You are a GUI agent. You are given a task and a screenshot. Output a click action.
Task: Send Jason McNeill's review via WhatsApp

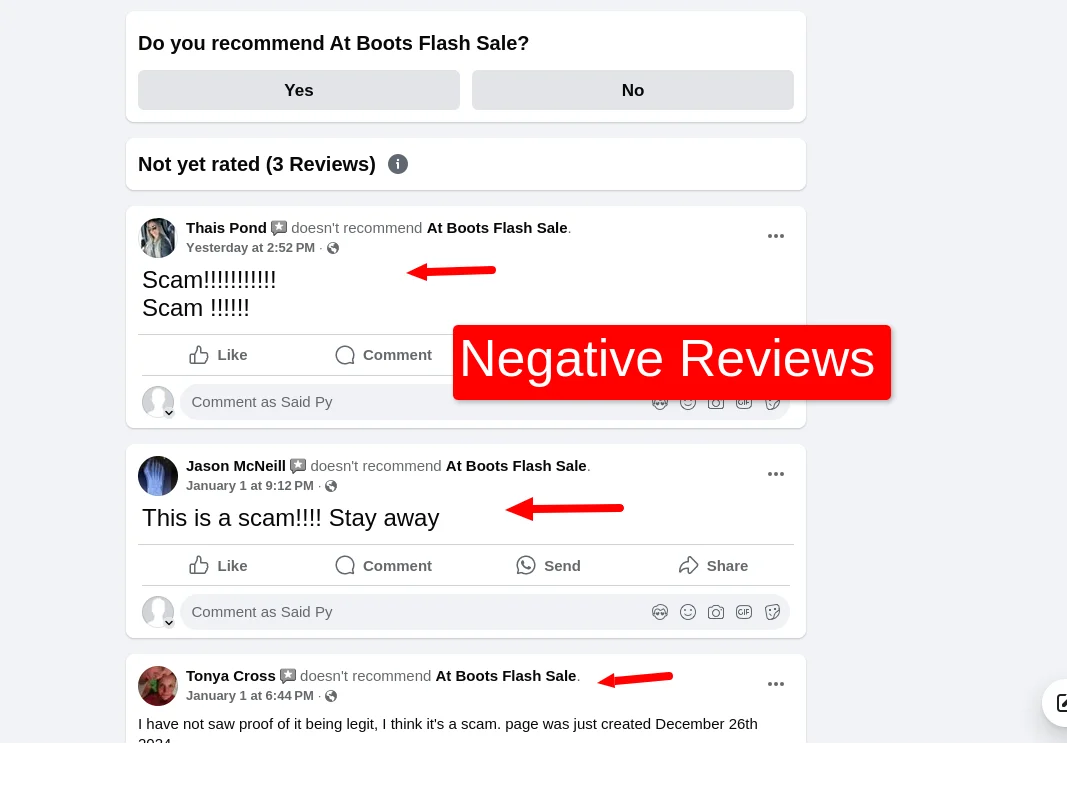pos(548,566)
